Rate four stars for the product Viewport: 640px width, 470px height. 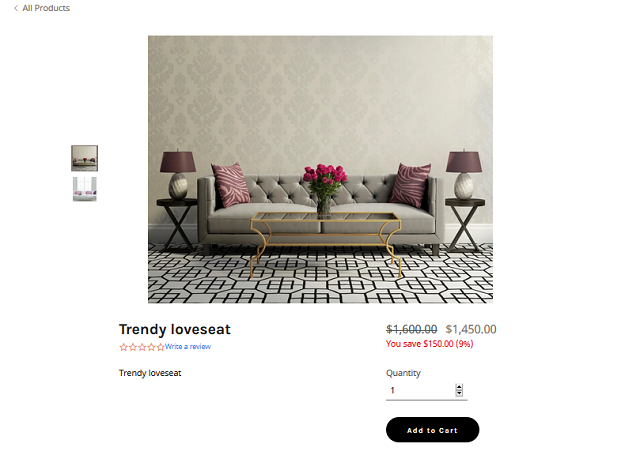(x=151, y=347)
